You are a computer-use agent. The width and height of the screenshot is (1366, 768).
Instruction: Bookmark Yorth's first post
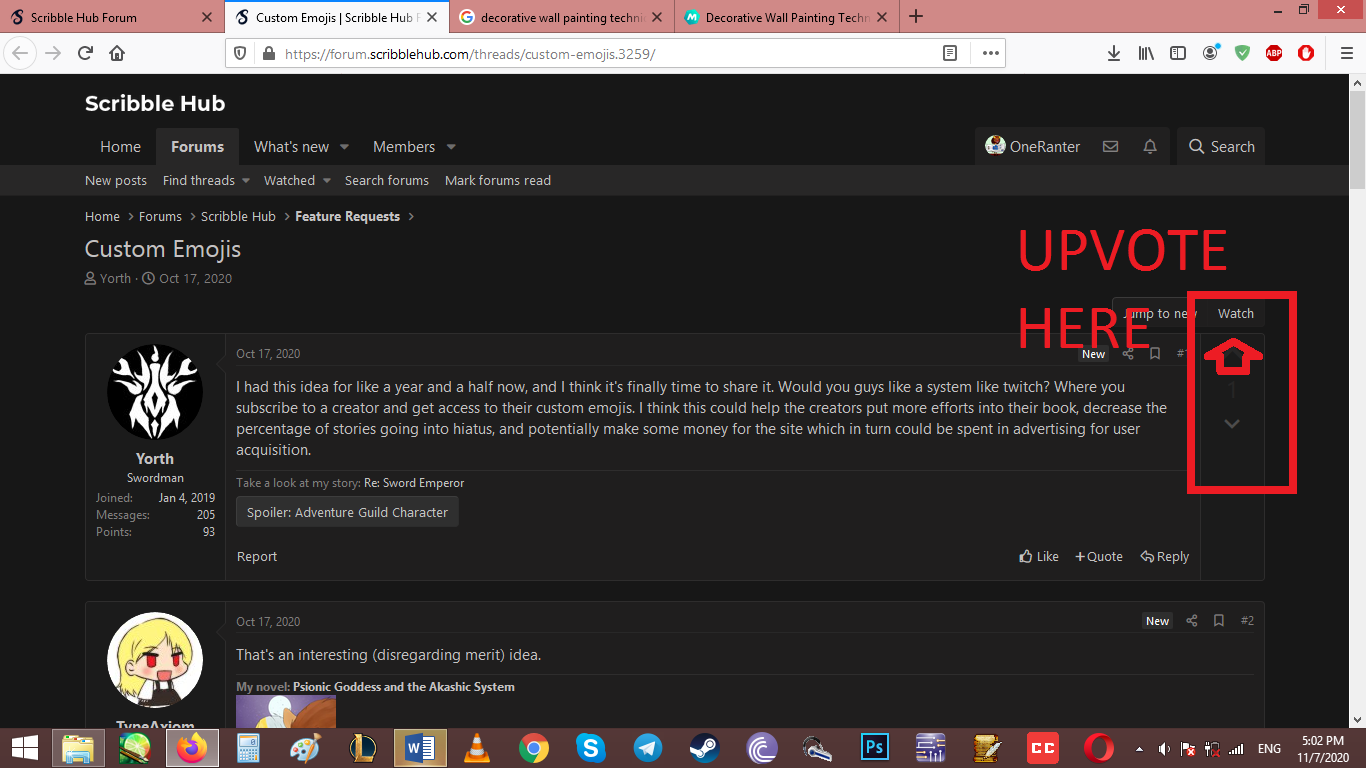tap(1155, 353)
